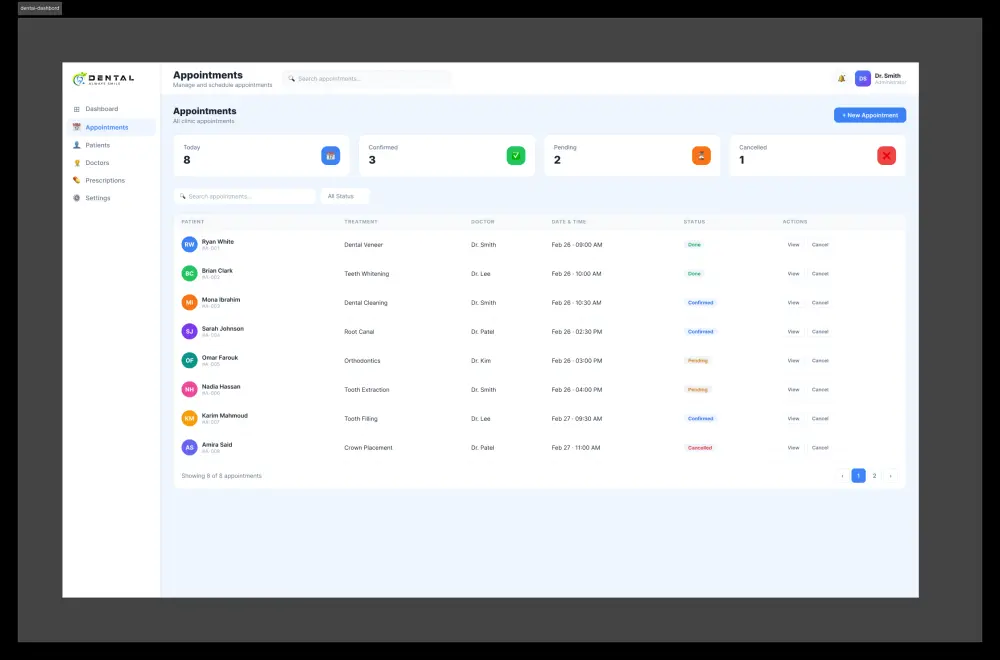The height and width of the screenshot is (660, 1000).
Task: Click View on Sarah Johnson's appointment
Action: point(793,331)
